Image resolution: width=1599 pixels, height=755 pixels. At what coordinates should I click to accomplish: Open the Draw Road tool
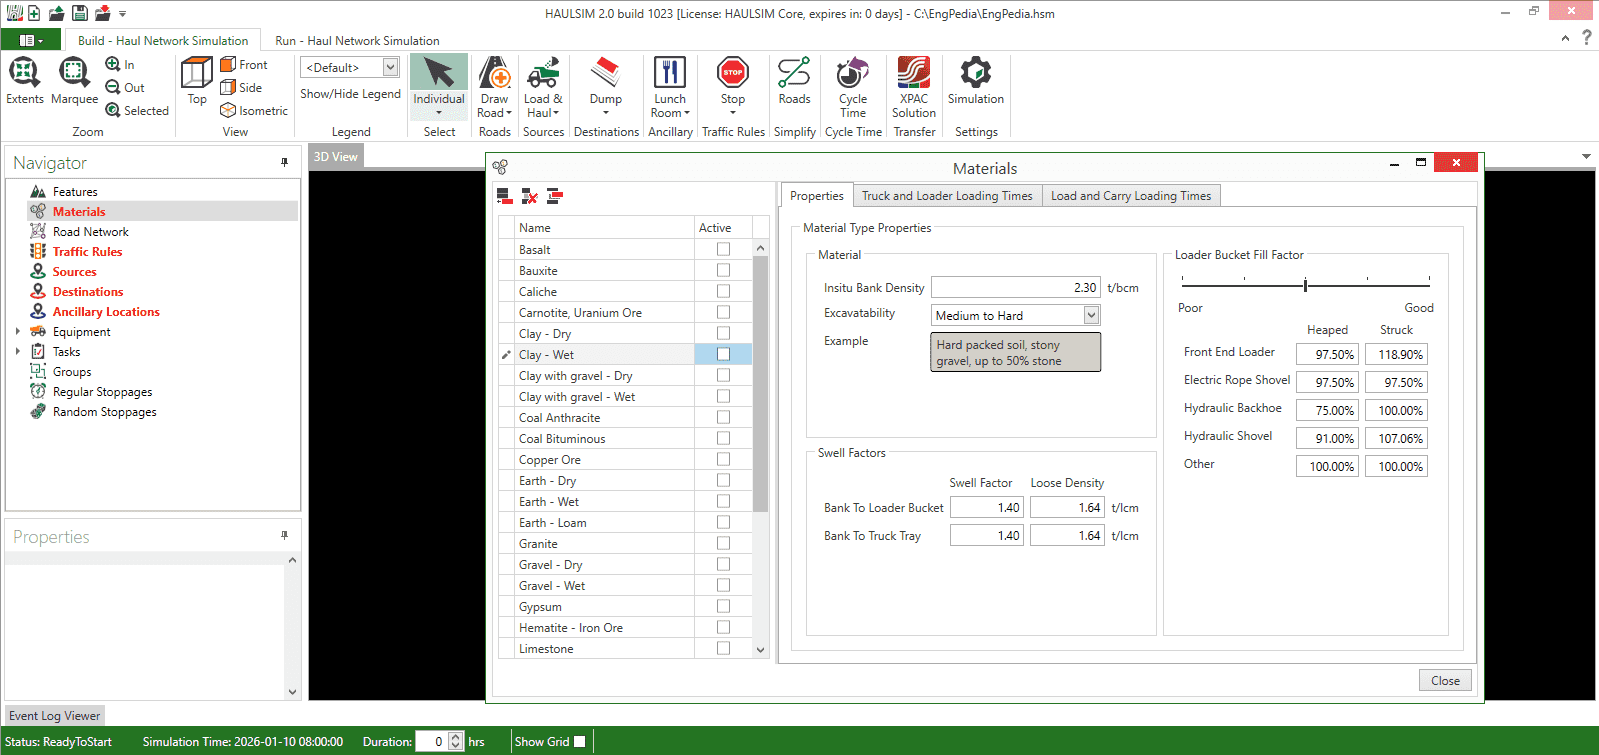[494, 74]
